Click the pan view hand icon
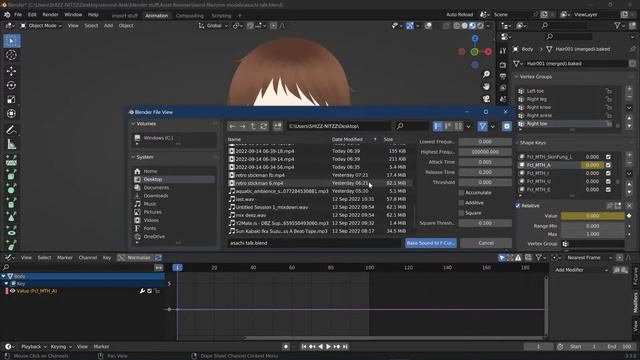Screen dimensions: 640x360 click(x=486, y=87)
